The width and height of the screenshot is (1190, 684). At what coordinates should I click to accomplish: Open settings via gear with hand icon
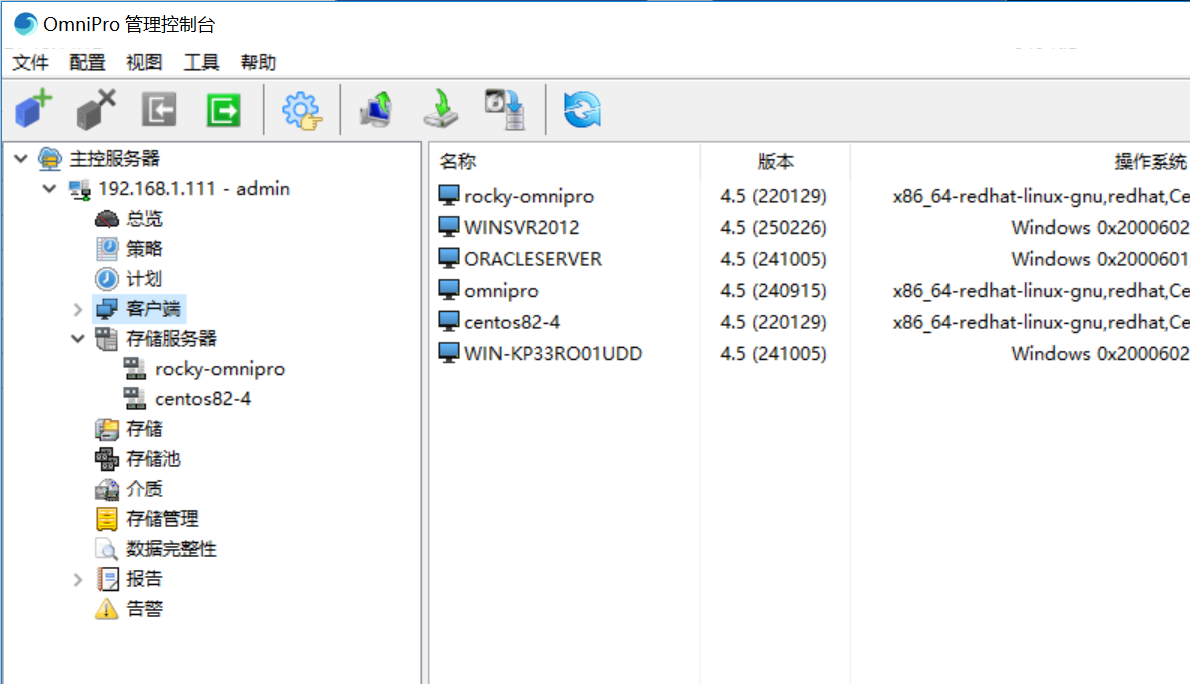pyautogui.click(x=302, y=109)
